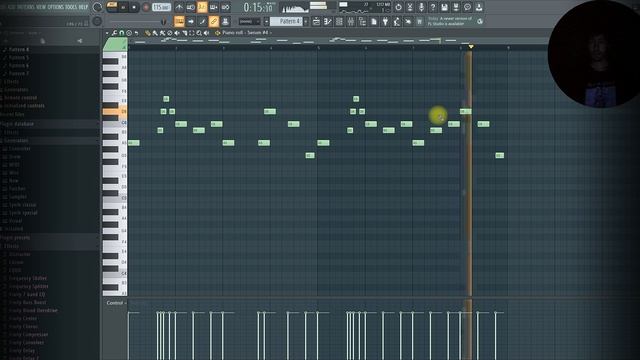
Task: Toggle the highlighted countdown before recording
Action: tap(202, 7)
